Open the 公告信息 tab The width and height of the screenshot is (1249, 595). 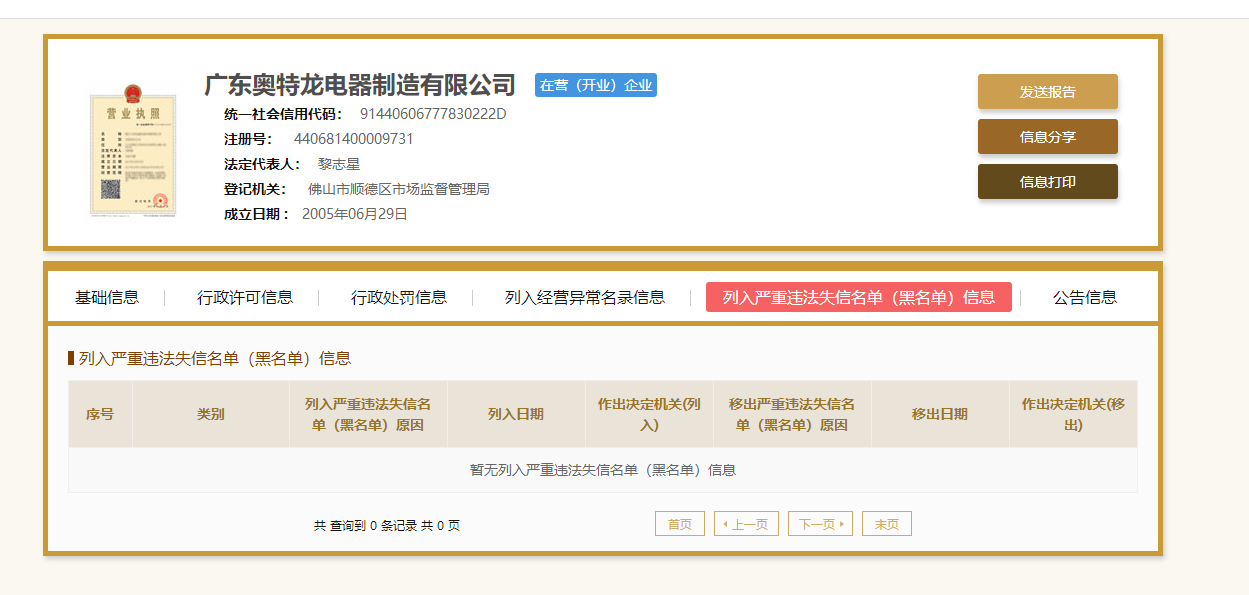point(1085,297)
